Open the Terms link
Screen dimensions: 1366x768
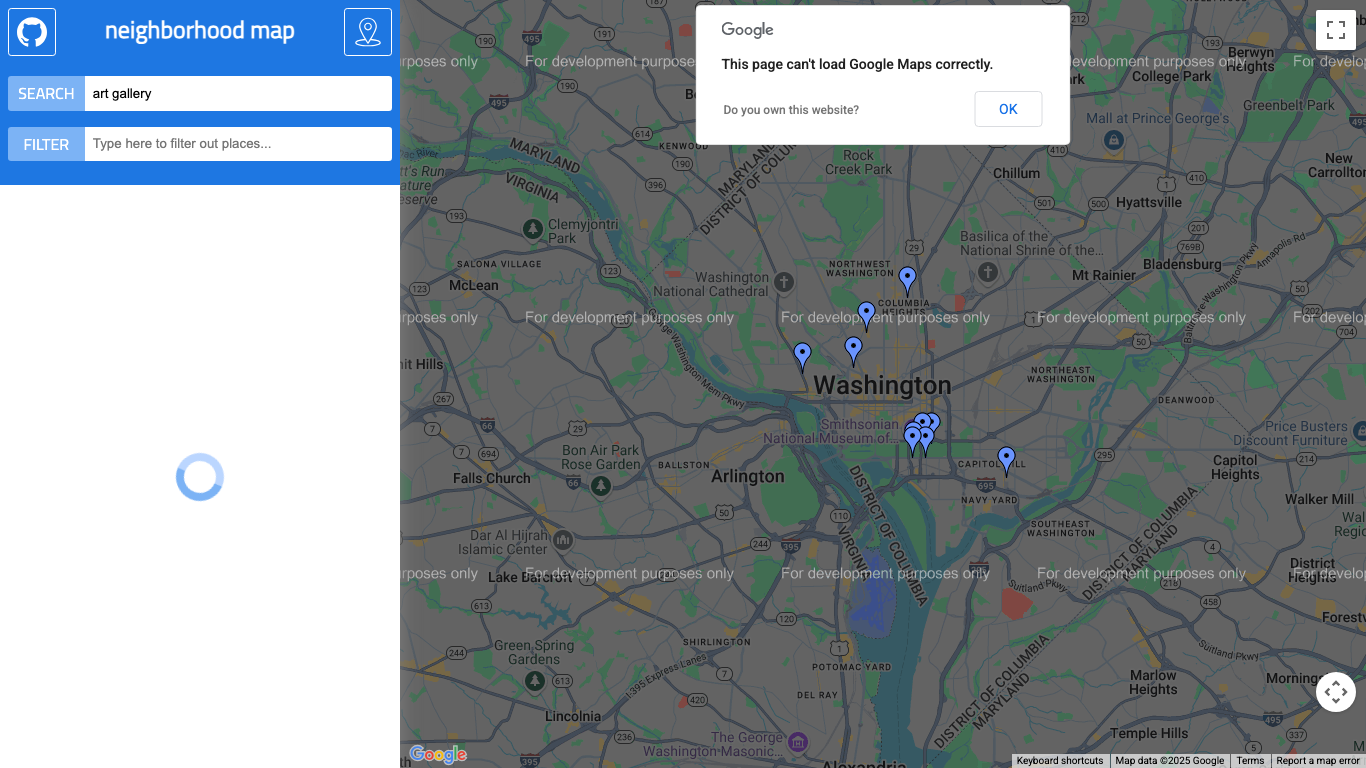point(1250,761)
